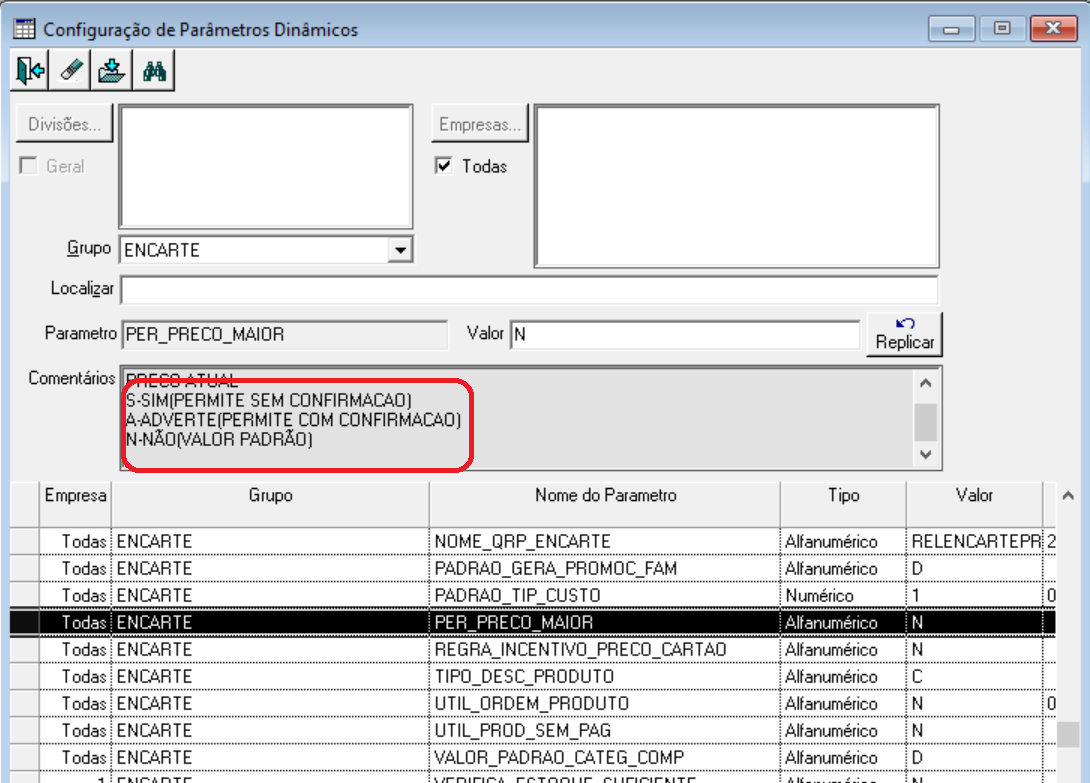Image resolution: width=1090 pixels, height=783 pixels.
Task: Click the Tipo column header
Action: 843,504
